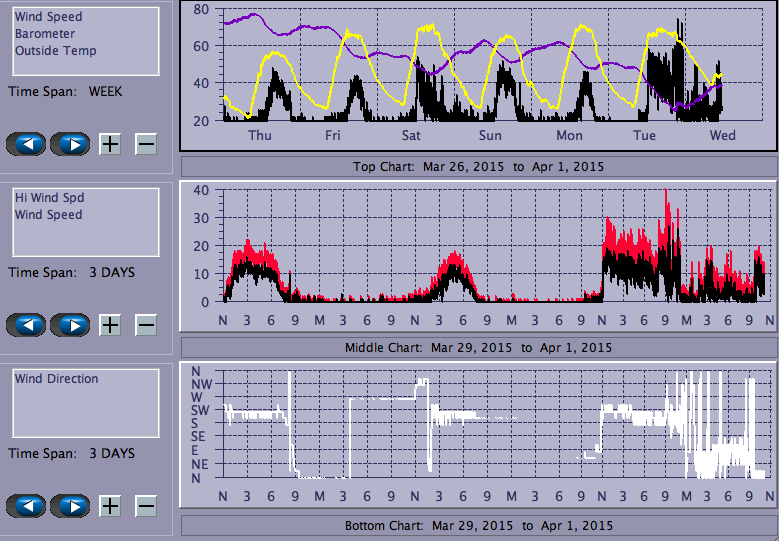Choose Wind Speed in the middle chart list
The height and width of the screenshot is (541, 779).
coord(48,215)
